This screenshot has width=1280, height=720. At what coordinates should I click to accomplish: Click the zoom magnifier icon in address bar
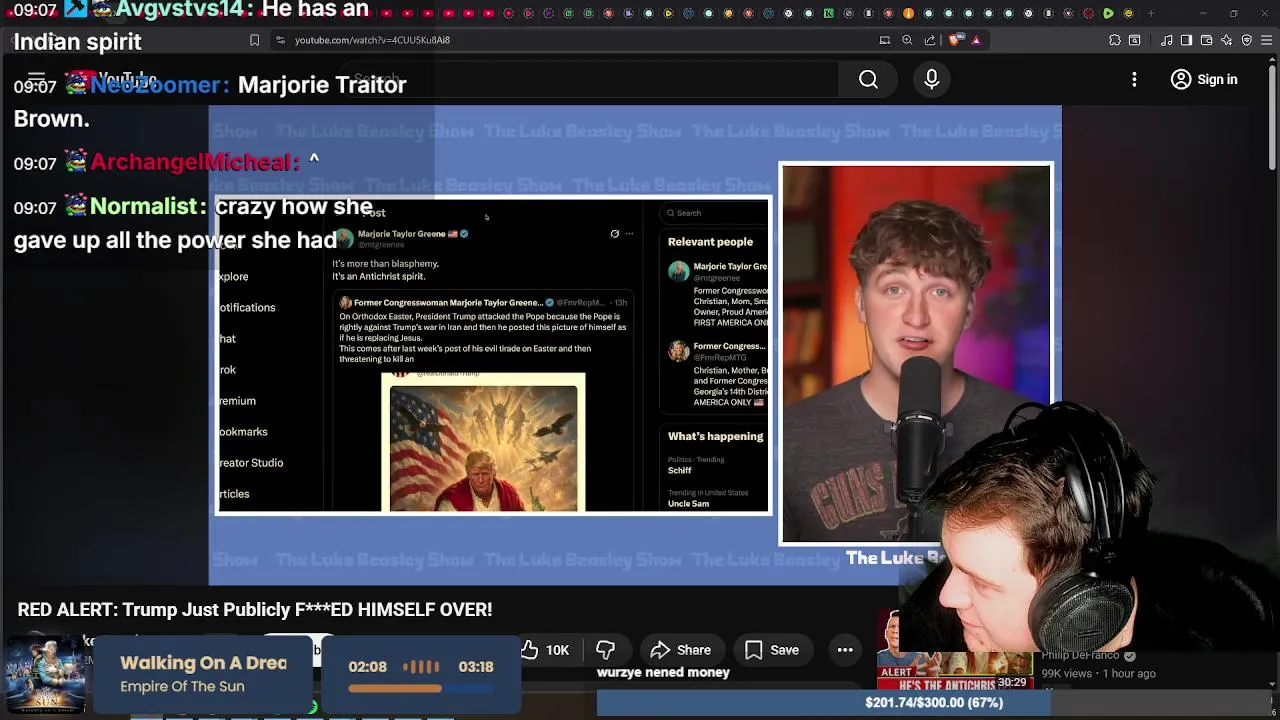coord(907,40)
